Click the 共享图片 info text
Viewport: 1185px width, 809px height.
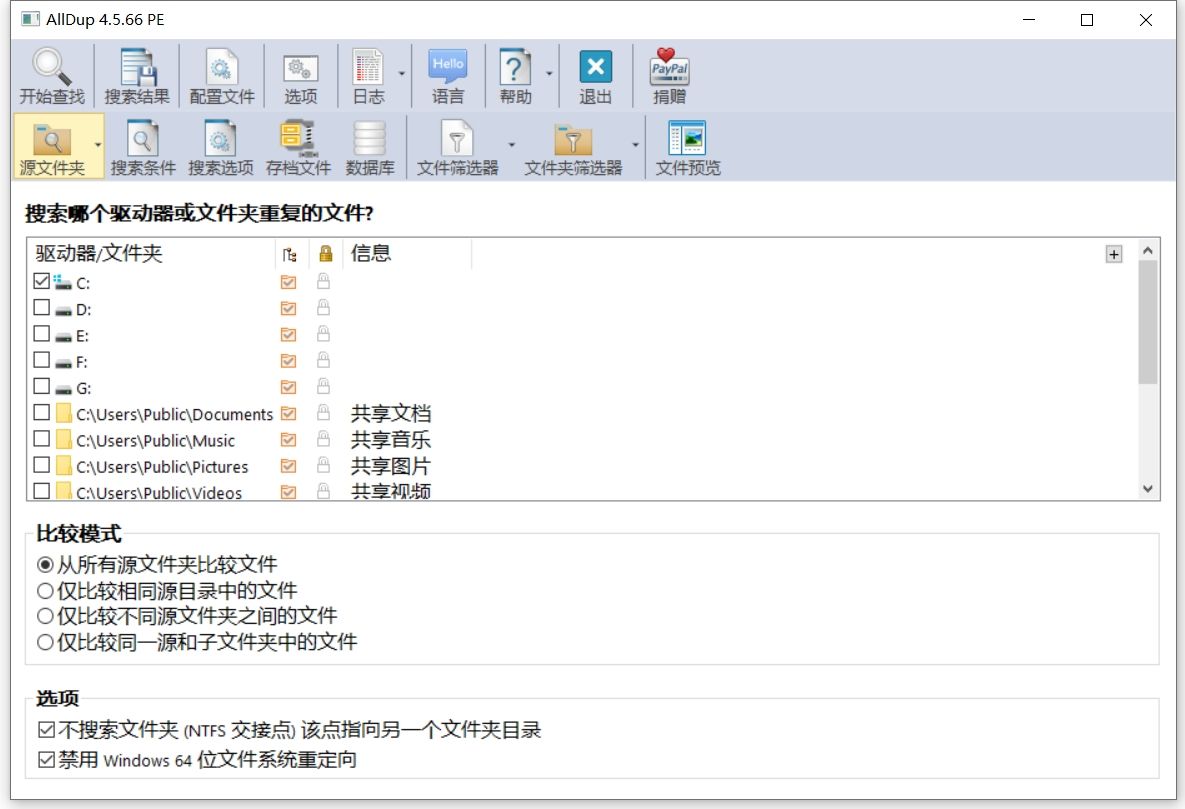[x=391, y=466]
